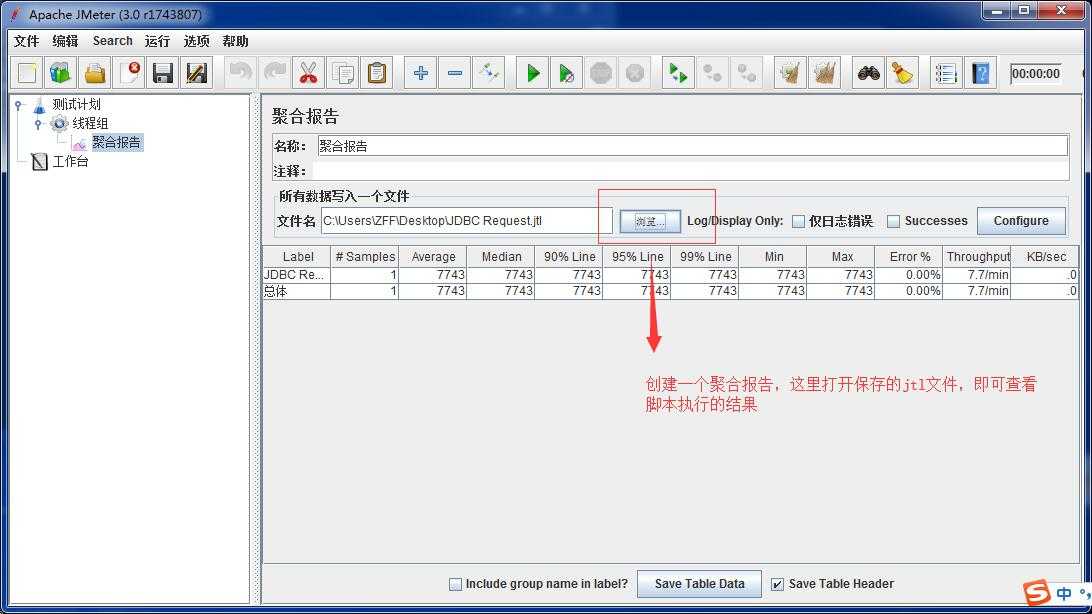This screenshot has height=614, width=1092.
Task: Click the 90% Line column header
Action: (x=569, y=256)
